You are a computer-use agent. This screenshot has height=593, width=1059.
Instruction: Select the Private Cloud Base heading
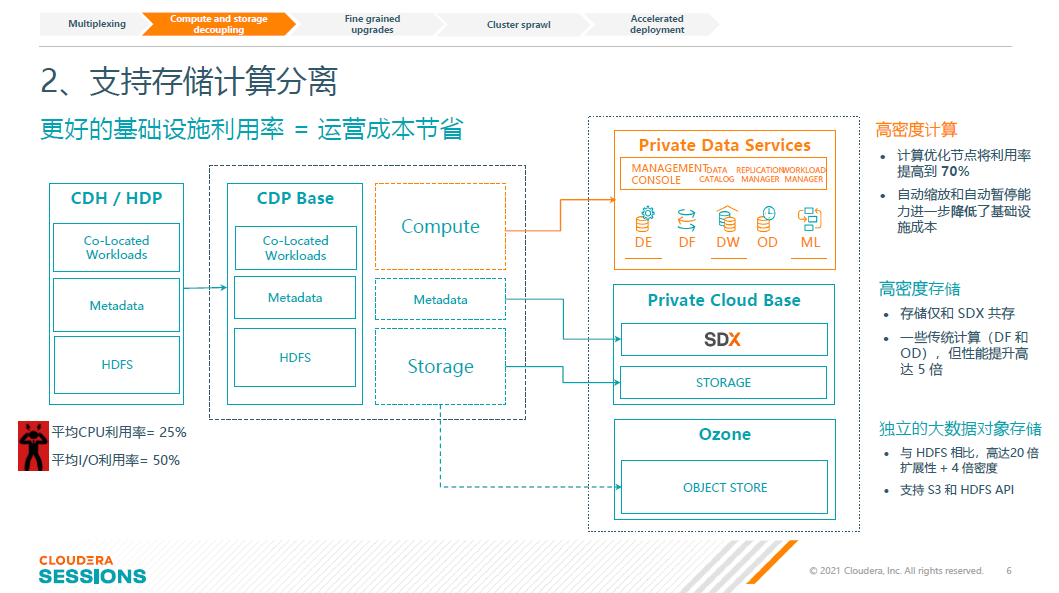point(724,300)
